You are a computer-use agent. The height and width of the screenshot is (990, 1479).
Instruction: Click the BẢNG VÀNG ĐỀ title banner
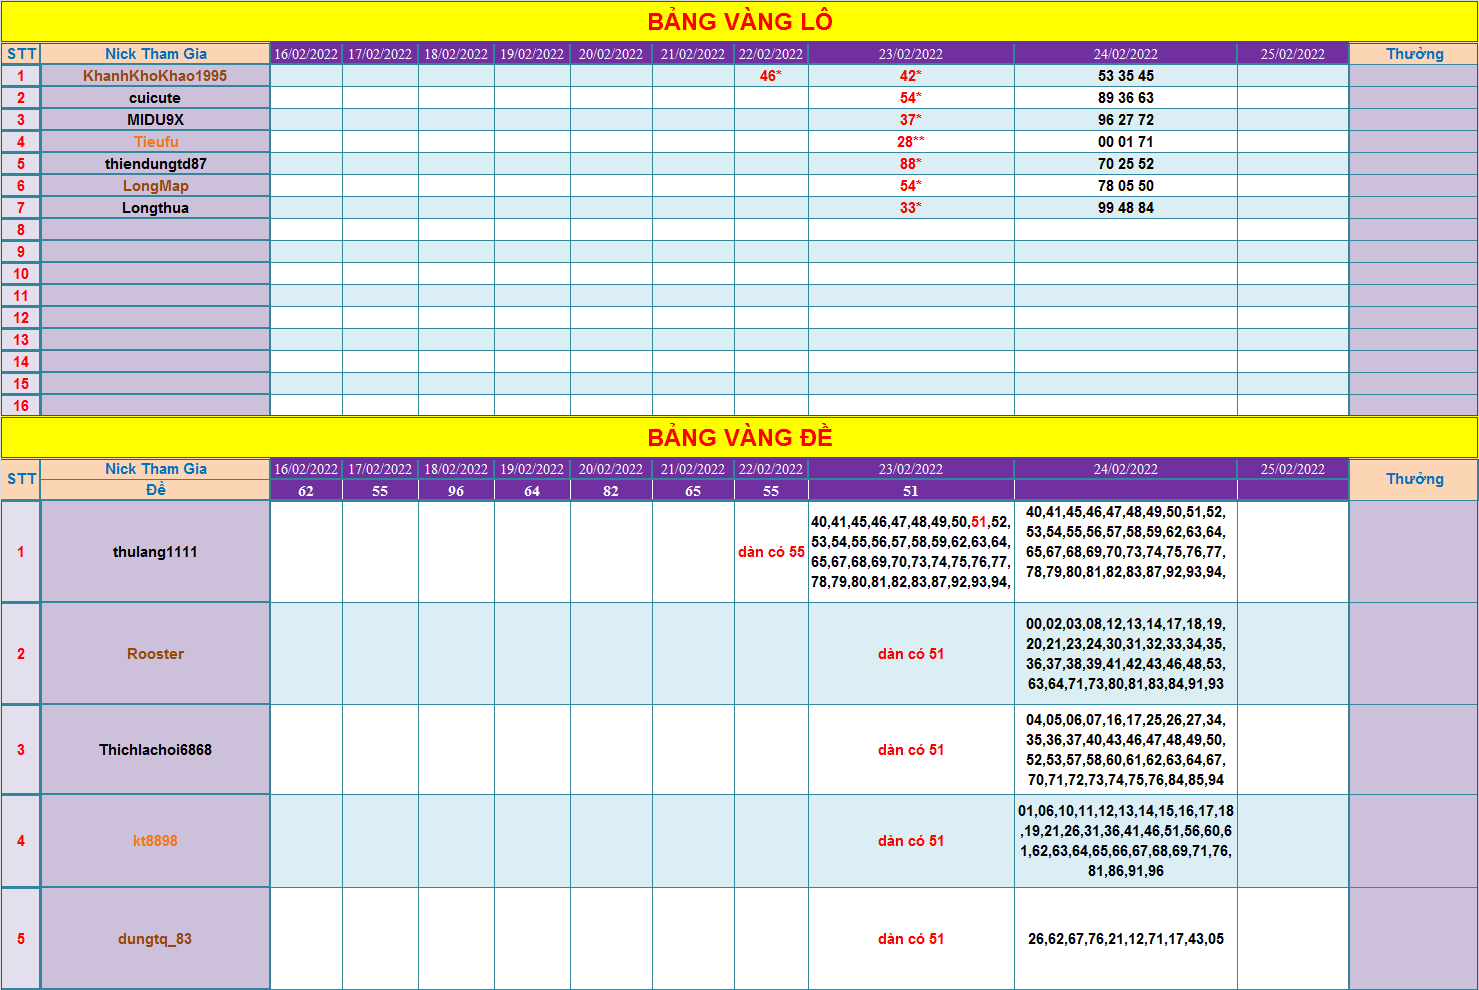click(x=739, y=437)
